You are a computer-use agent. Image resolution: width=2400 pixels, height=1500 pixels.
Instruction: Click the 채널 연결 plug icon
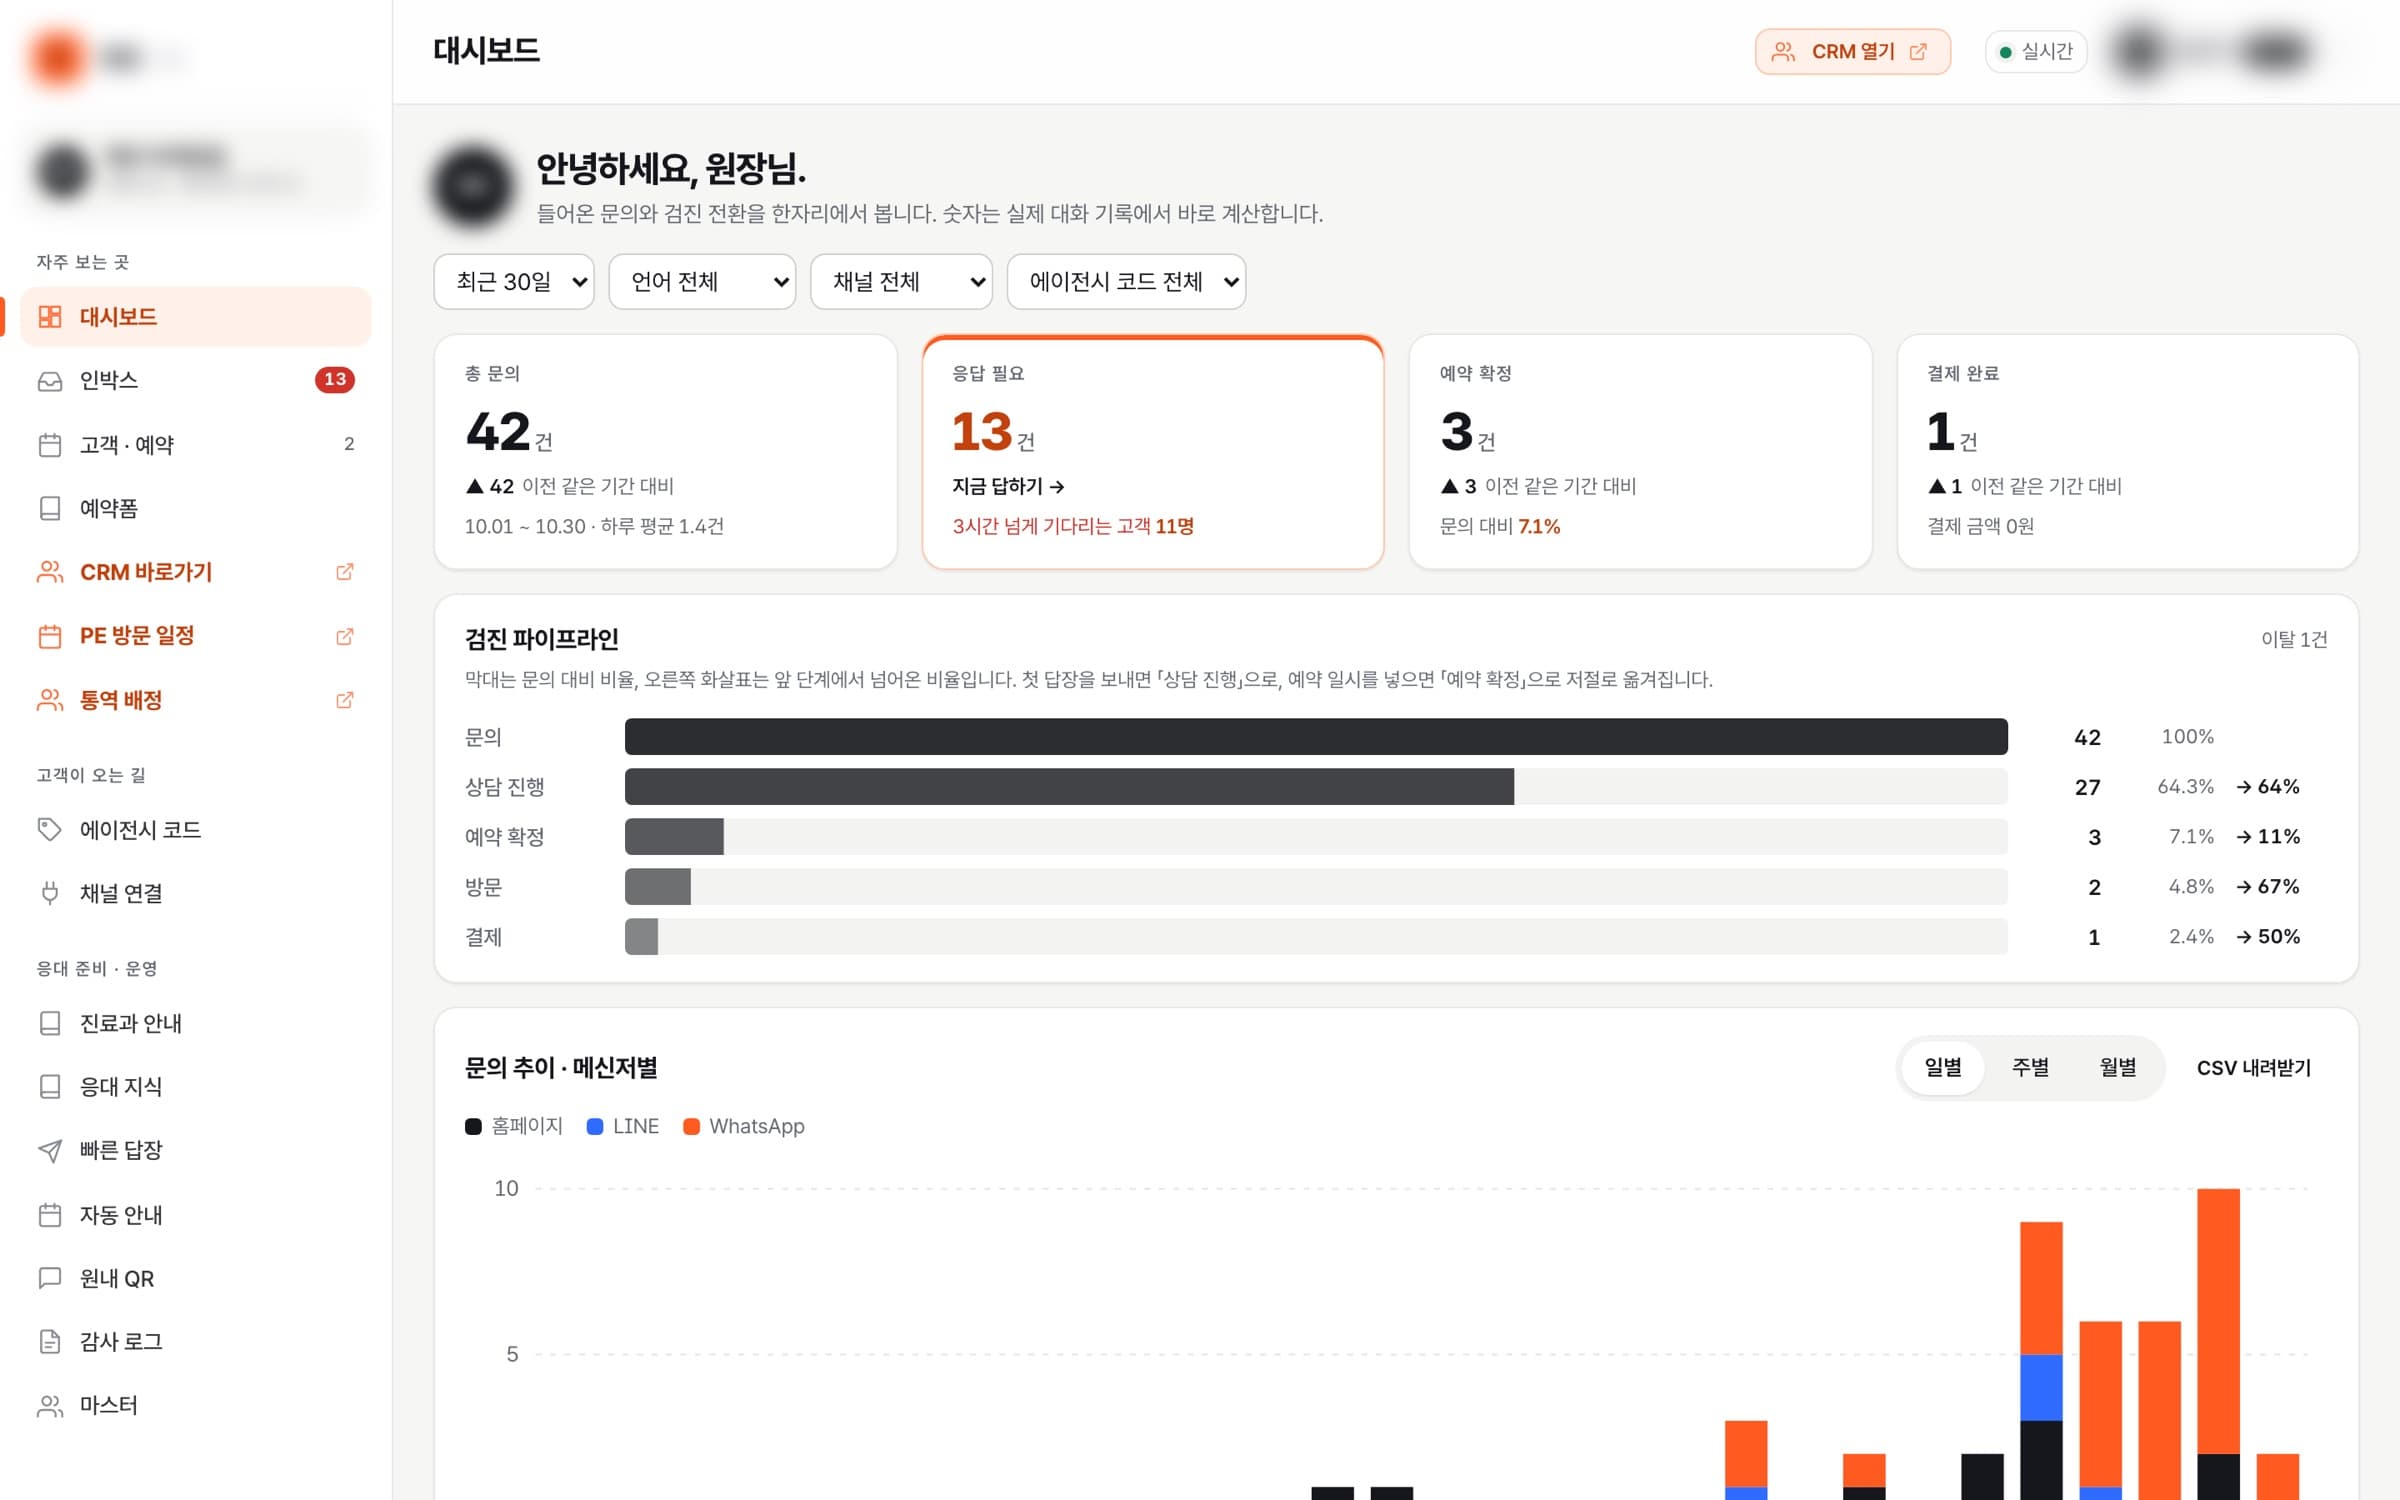pos(49,893)
